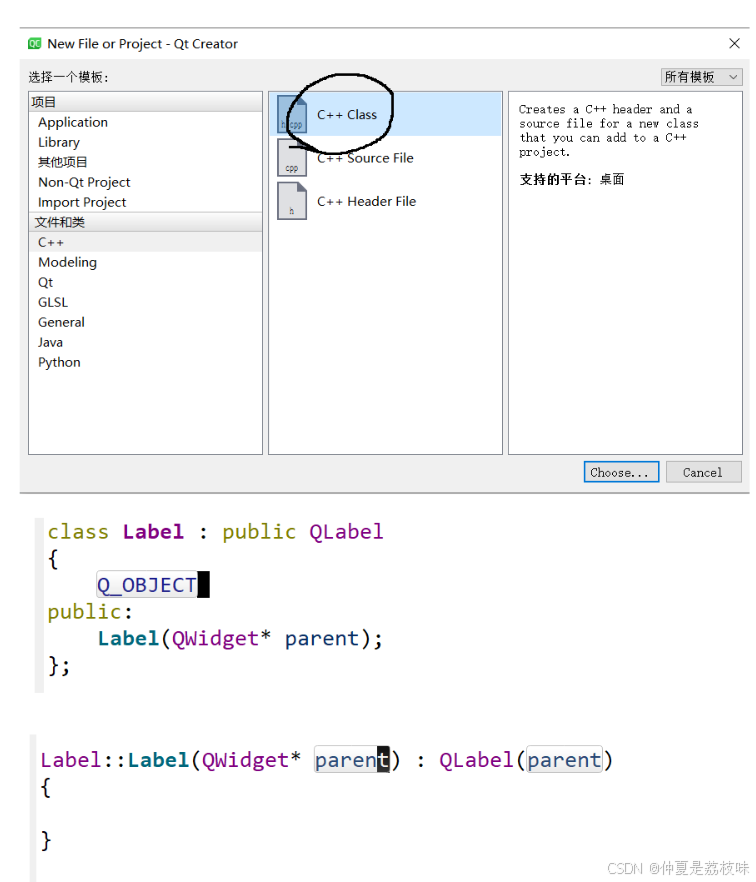The image size is (756, 882).
Task: Choose the C++ Source File template label
Action: point(365,158)
